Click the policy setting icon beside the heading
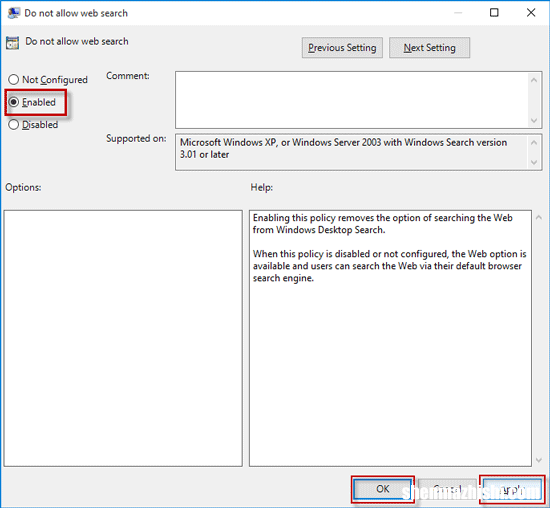 (x=12, y=43)
